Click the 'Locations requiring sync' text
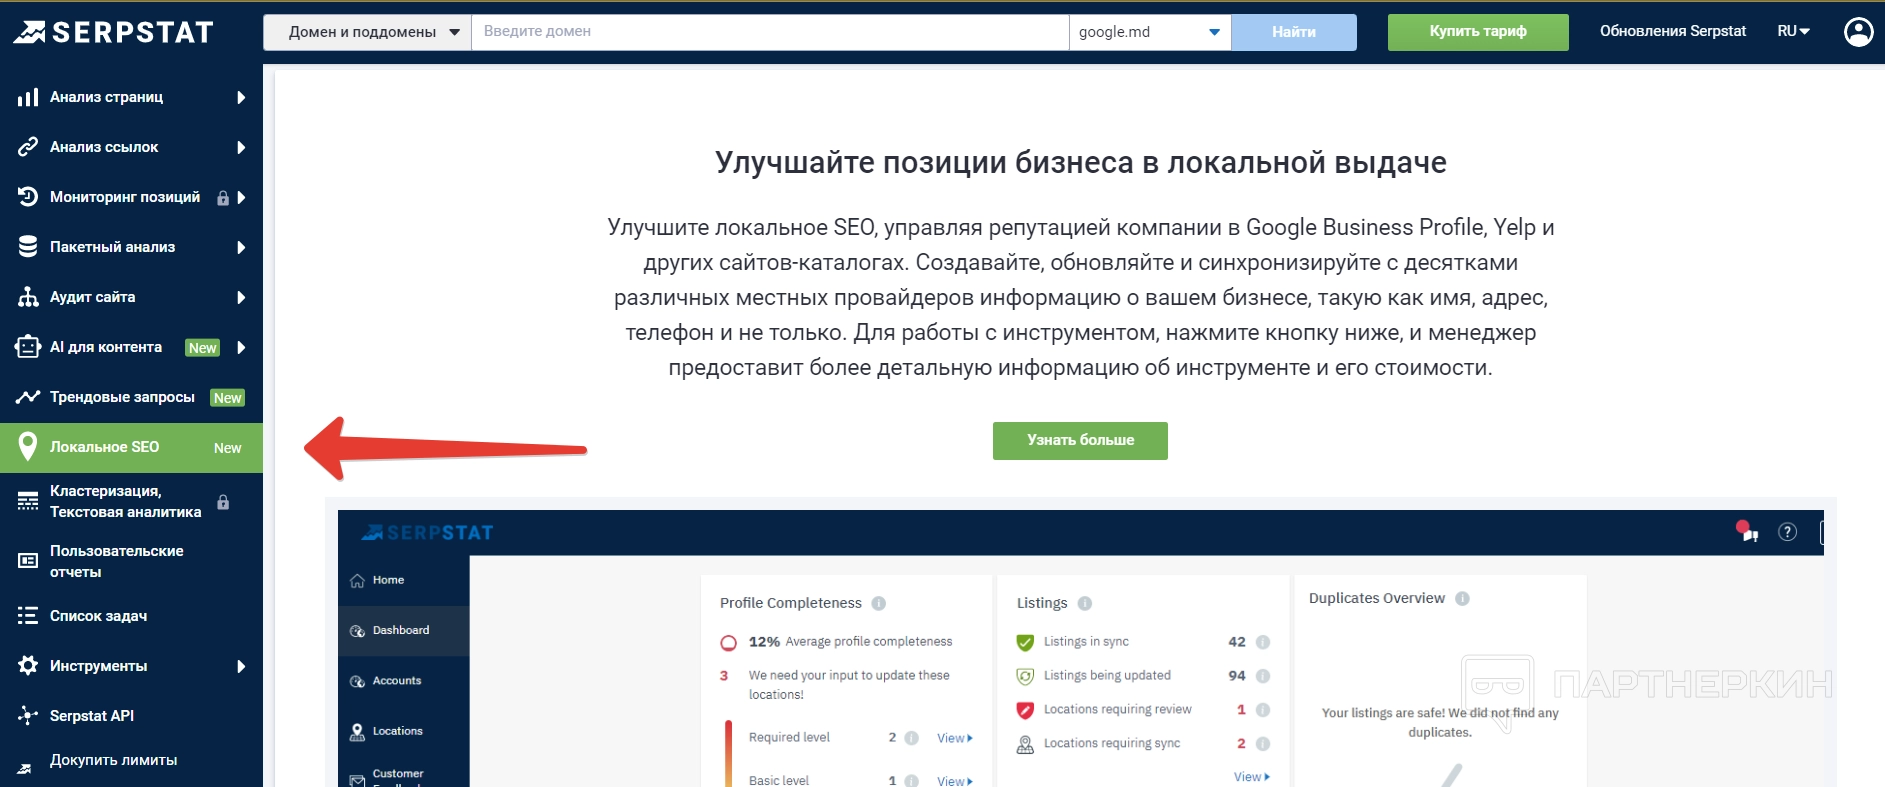 click(1112, 744)
